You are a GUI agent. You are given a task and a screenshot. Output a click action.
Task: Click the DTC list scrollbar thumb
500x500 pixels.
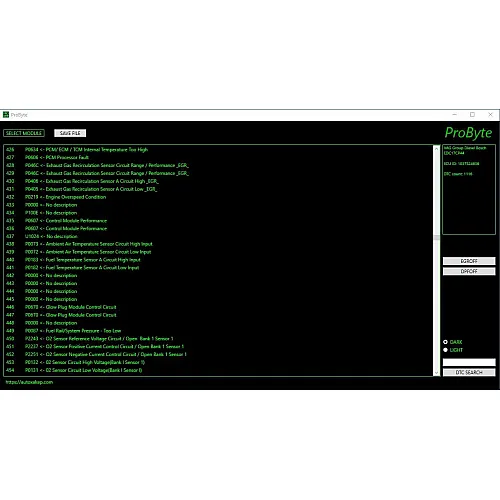click(436, 237)
